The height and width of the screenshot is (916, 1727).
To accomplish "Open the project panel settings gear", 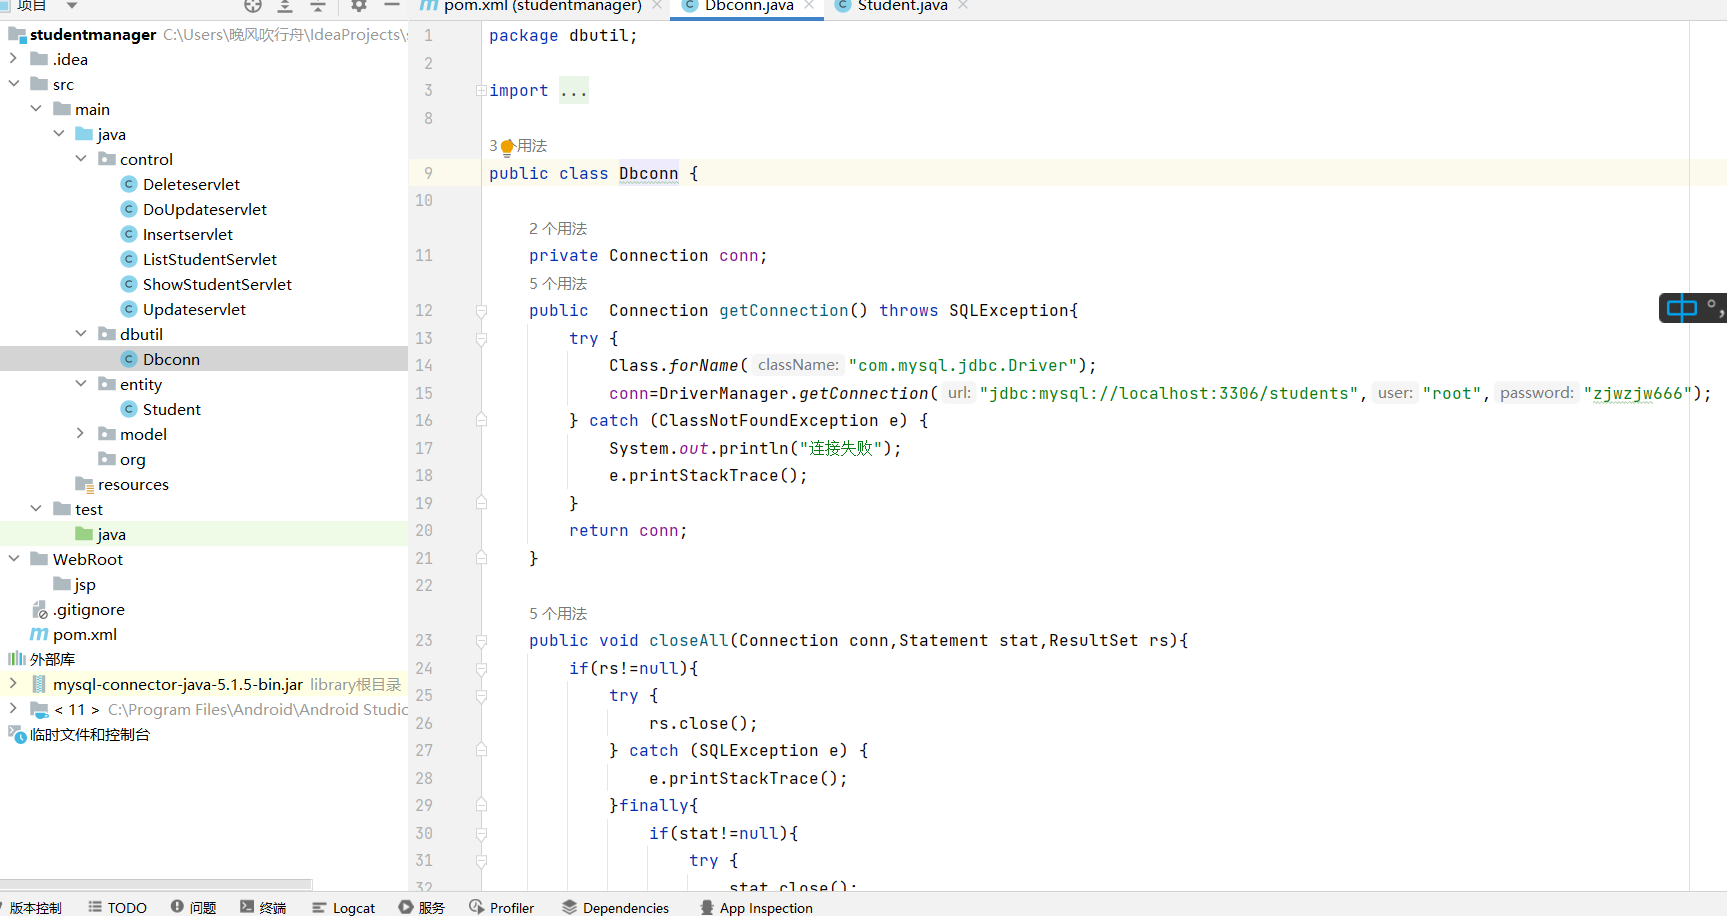I will click(x=359, y=6).
